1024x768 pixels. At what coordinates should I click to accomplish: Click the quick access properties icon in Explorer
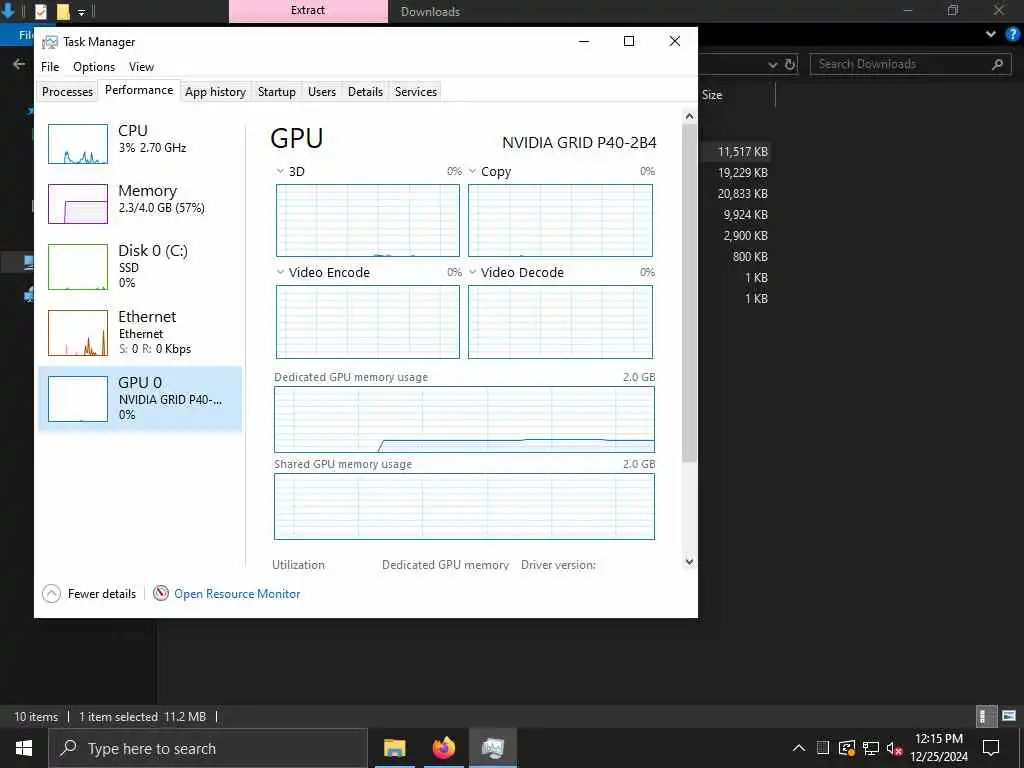click(40, 11)
